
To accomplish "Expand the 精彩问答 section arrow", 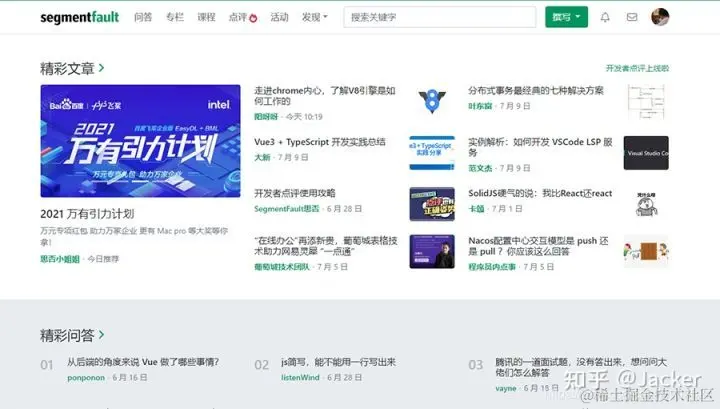I will click(x=101, y=335).
